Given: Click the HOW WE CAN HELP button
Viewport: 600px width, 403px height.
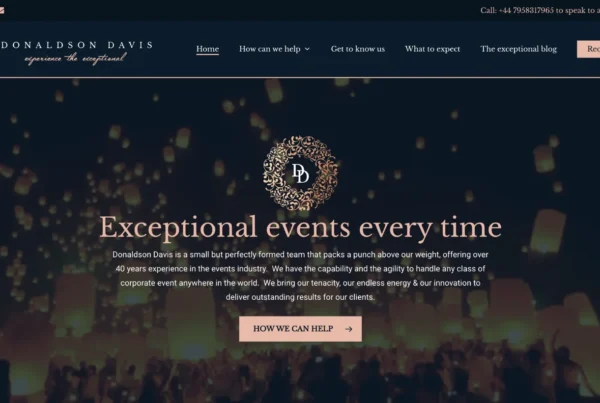Looking at the screenshot, I should click(x=300, y=329).
